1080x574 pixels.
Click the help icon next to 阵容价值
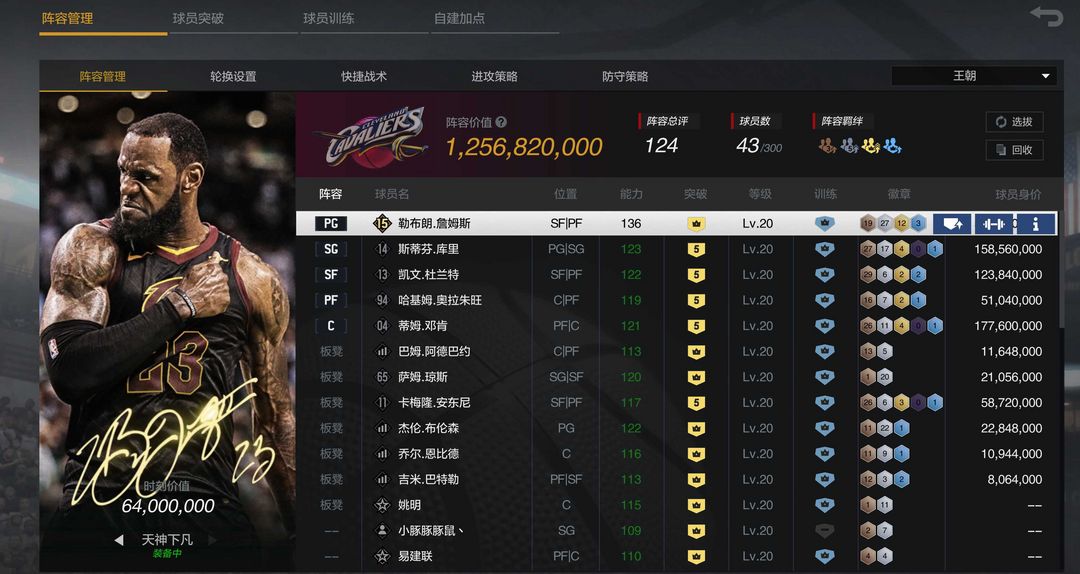pyautogui.click(x=501, y=122)
